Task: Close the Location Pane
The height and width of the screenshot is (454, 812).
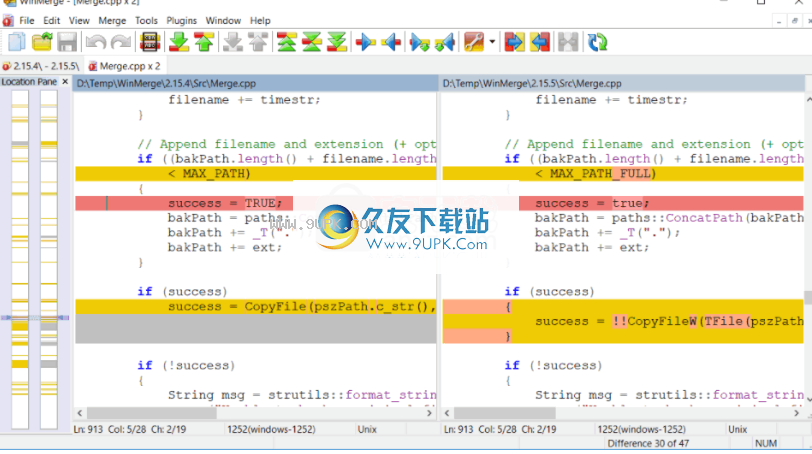Action: pos(65,82)
